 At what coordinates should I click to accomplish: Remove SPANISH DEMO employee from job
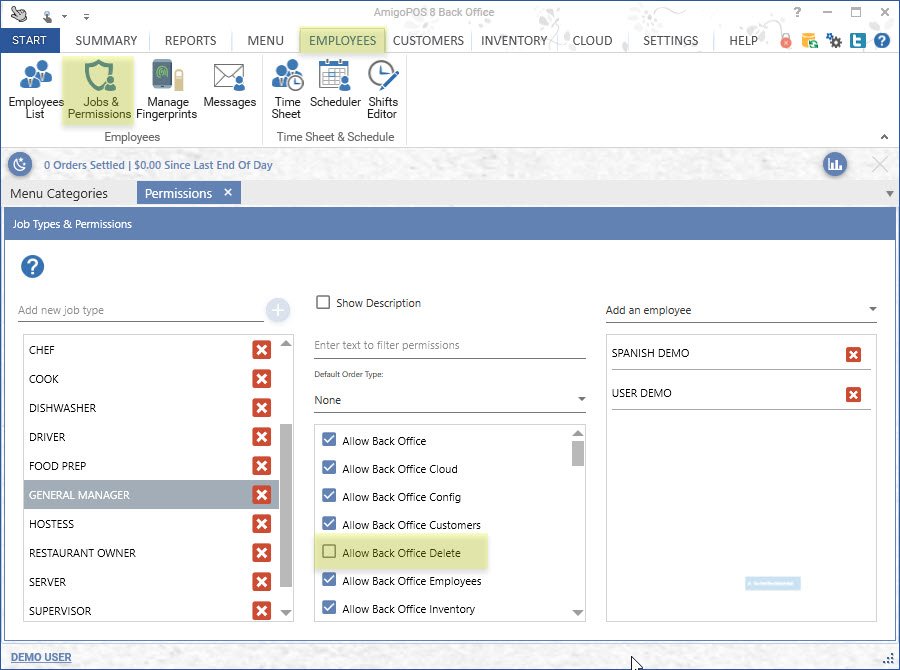(853, 354)
